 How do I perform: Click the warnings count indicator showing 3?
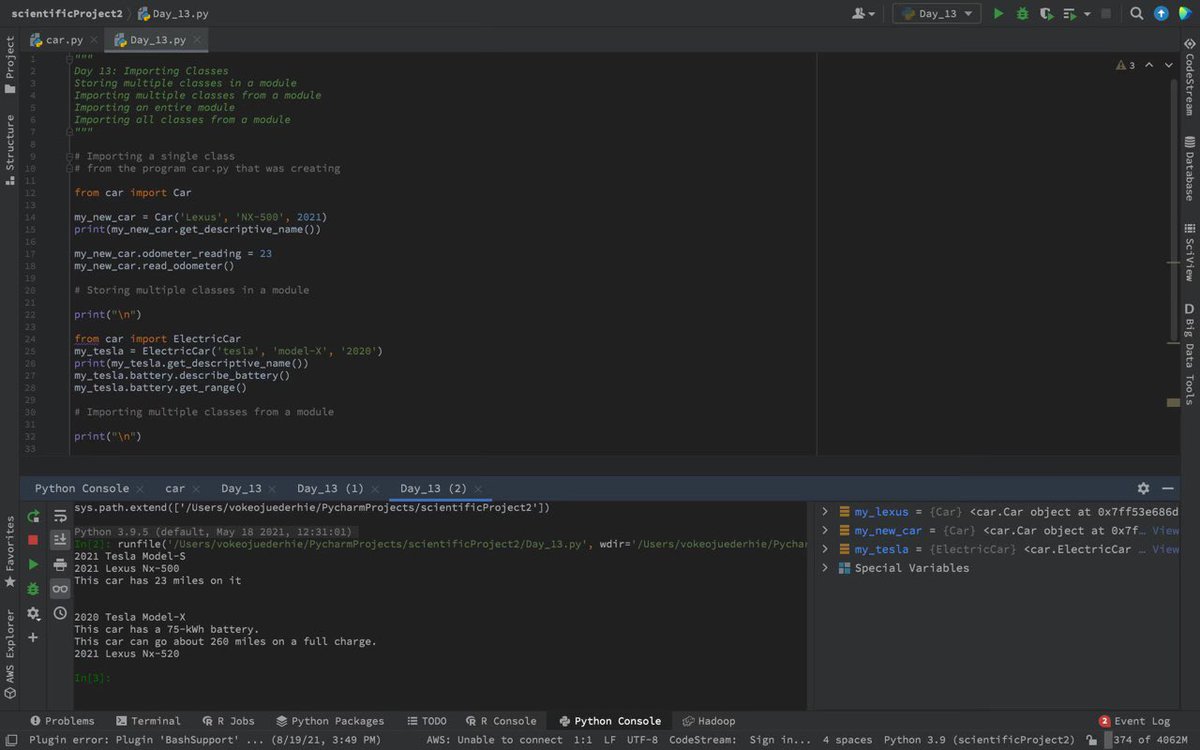pos(1125,65)
